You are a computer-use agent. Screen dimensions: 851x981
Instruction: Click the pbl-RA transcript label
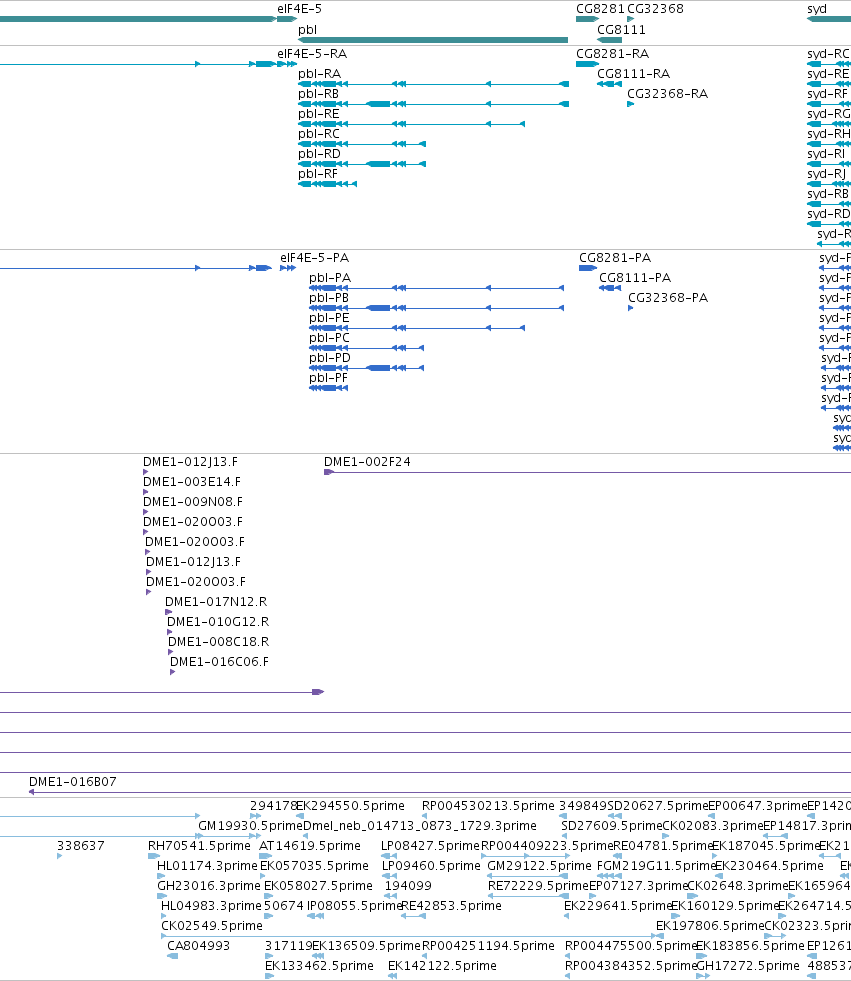(319, 74)
